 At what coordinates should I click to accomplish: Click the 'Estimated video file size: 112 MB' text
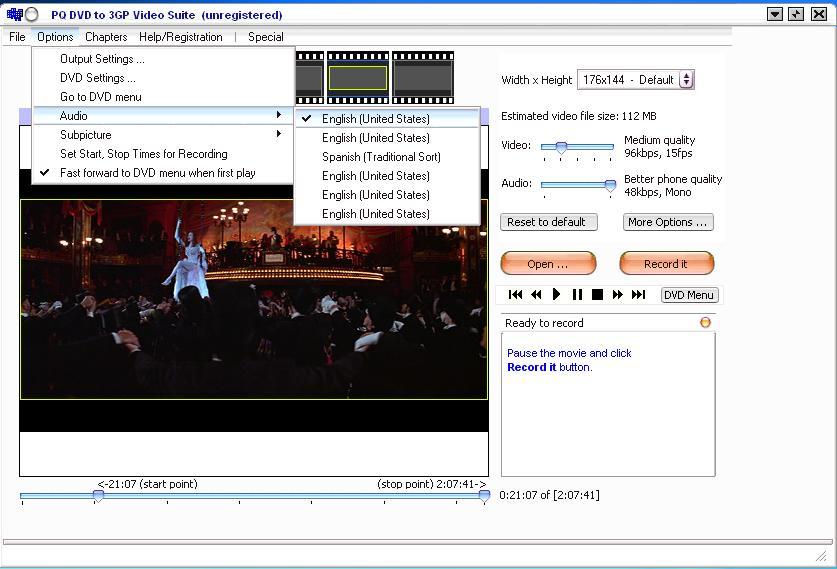coord(579,116)
